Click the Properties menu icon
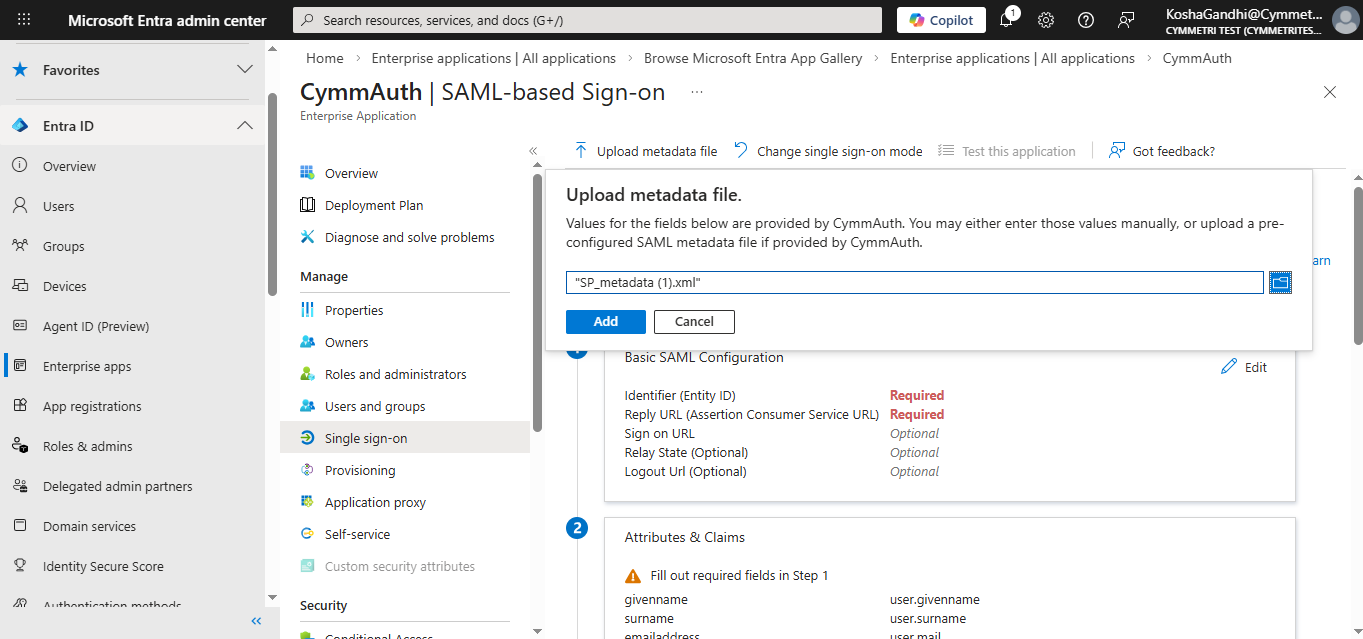Viewport: 1363px width, 639px height. pyautogui.click(x=307, y=310)
